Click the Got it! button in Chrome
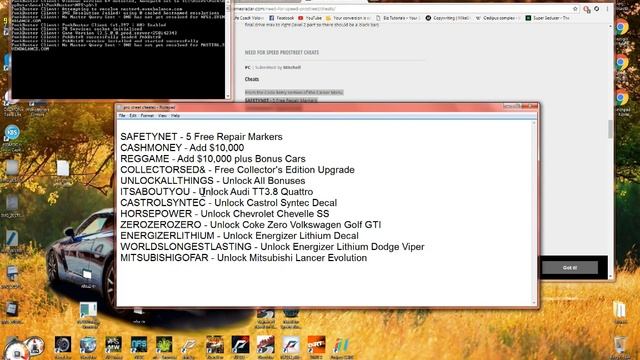Image resolution: width=640 pixels, height=360 pixels. 570,268
